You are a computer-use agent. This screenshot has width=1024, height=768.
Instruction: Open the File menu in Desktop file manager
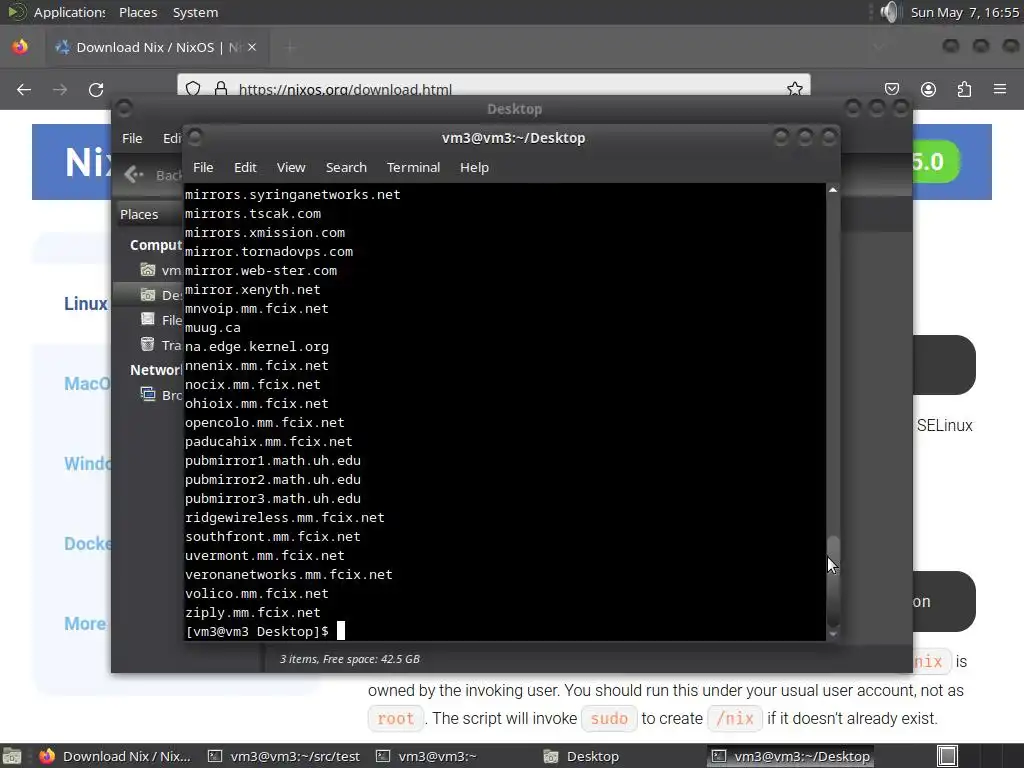[132, 138]
